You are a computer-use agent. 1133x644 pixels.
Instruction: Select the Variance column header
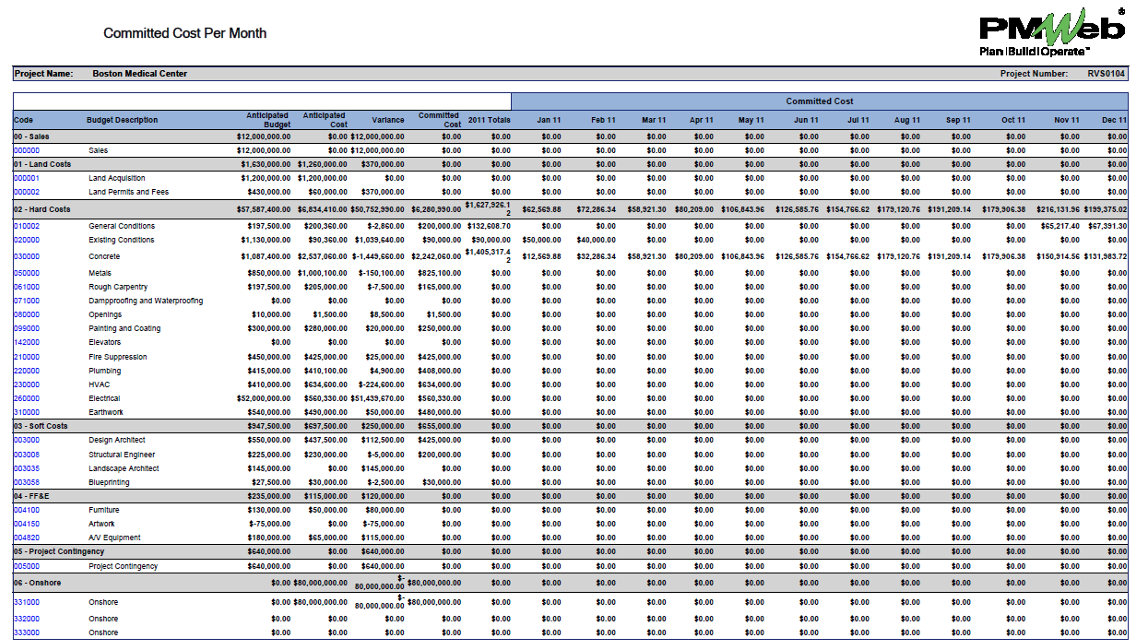[x=388, y=120]
